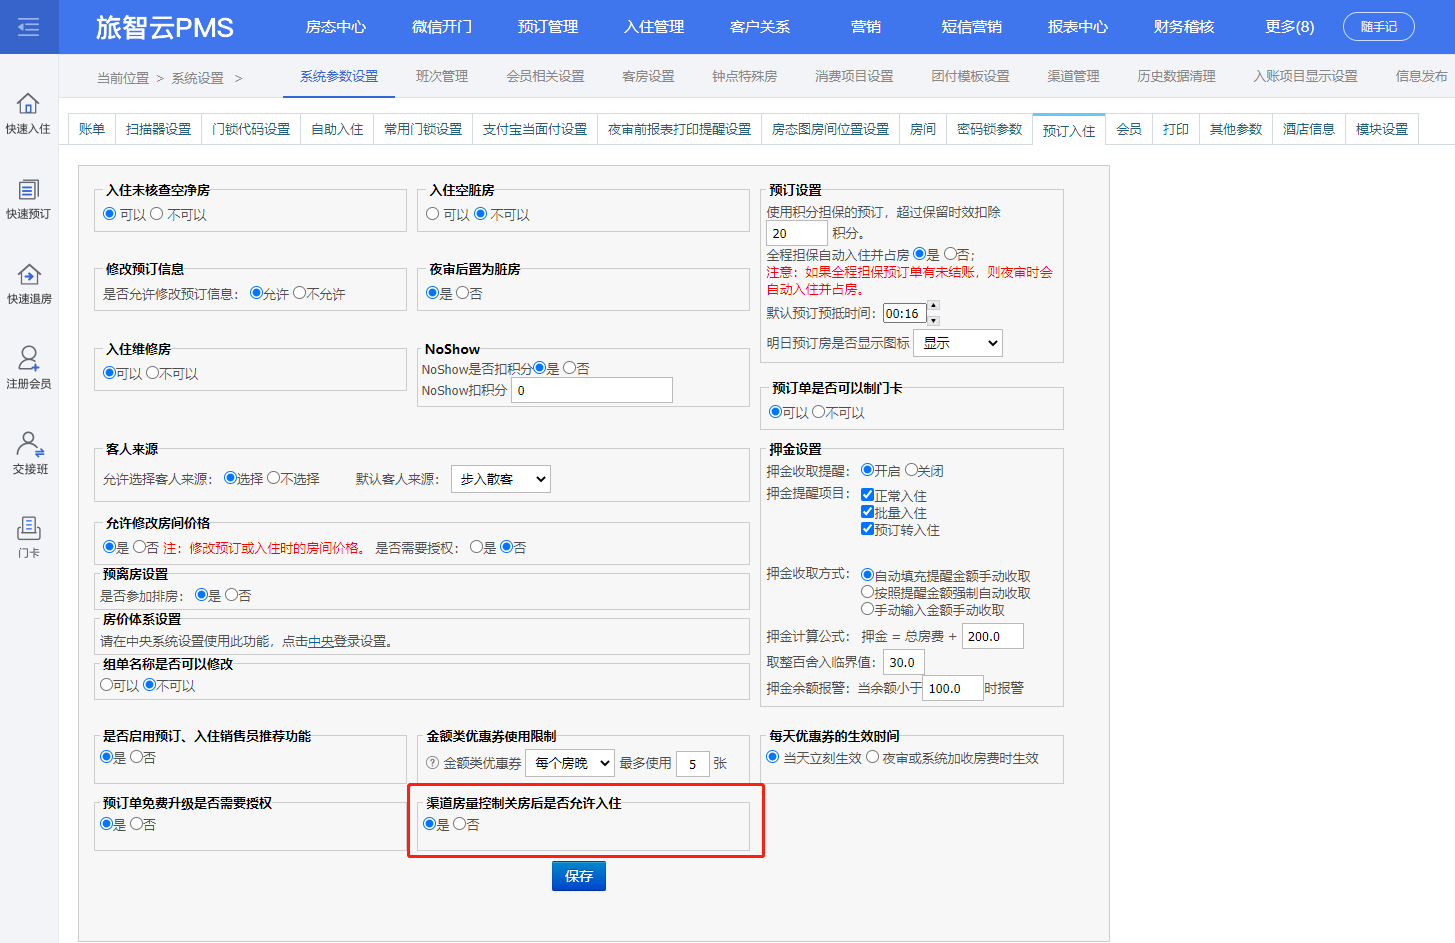The height and width of the screenshot is (943, 1455).
Task: Open 每个房晚 coupon limit dropdown
Action: (x=570, y=763)
